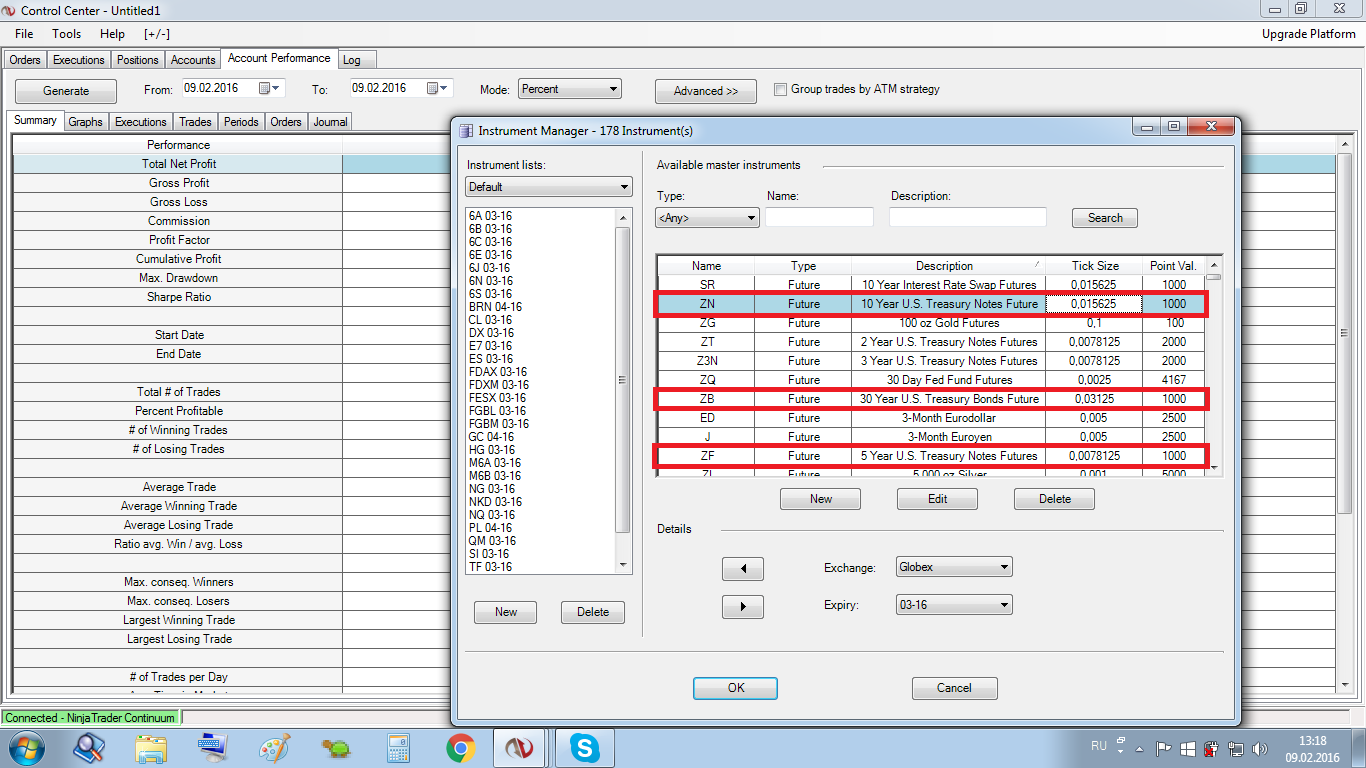Open Skype from the taskbar
The width and height of the screenshot is (1366, 768).
point(584,748)
